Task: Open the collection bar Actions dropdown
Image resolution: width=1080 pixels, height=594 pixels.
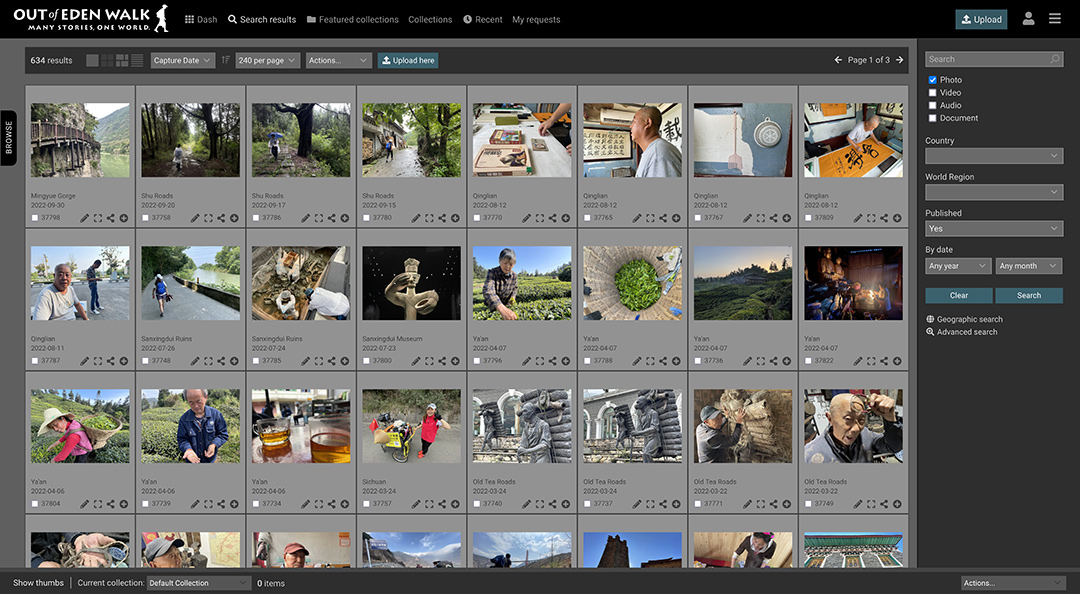Action: pyautogui.click(x=1012, y=583)
